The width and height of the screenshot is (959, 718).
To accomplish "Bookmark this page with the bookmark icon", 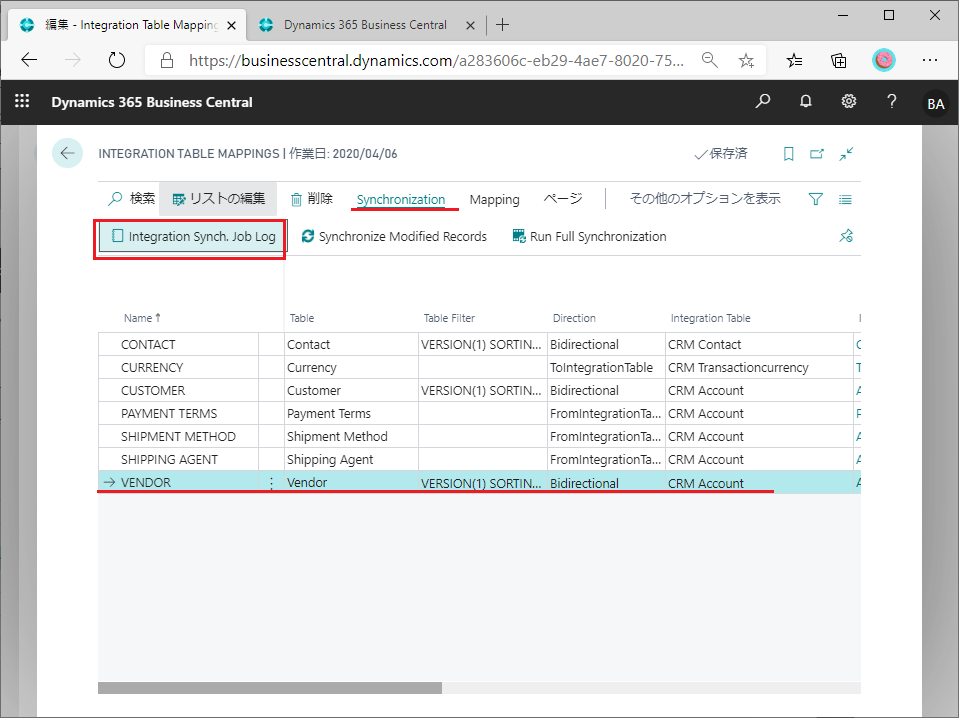I will pyautogui.click(x=788, y=154).
